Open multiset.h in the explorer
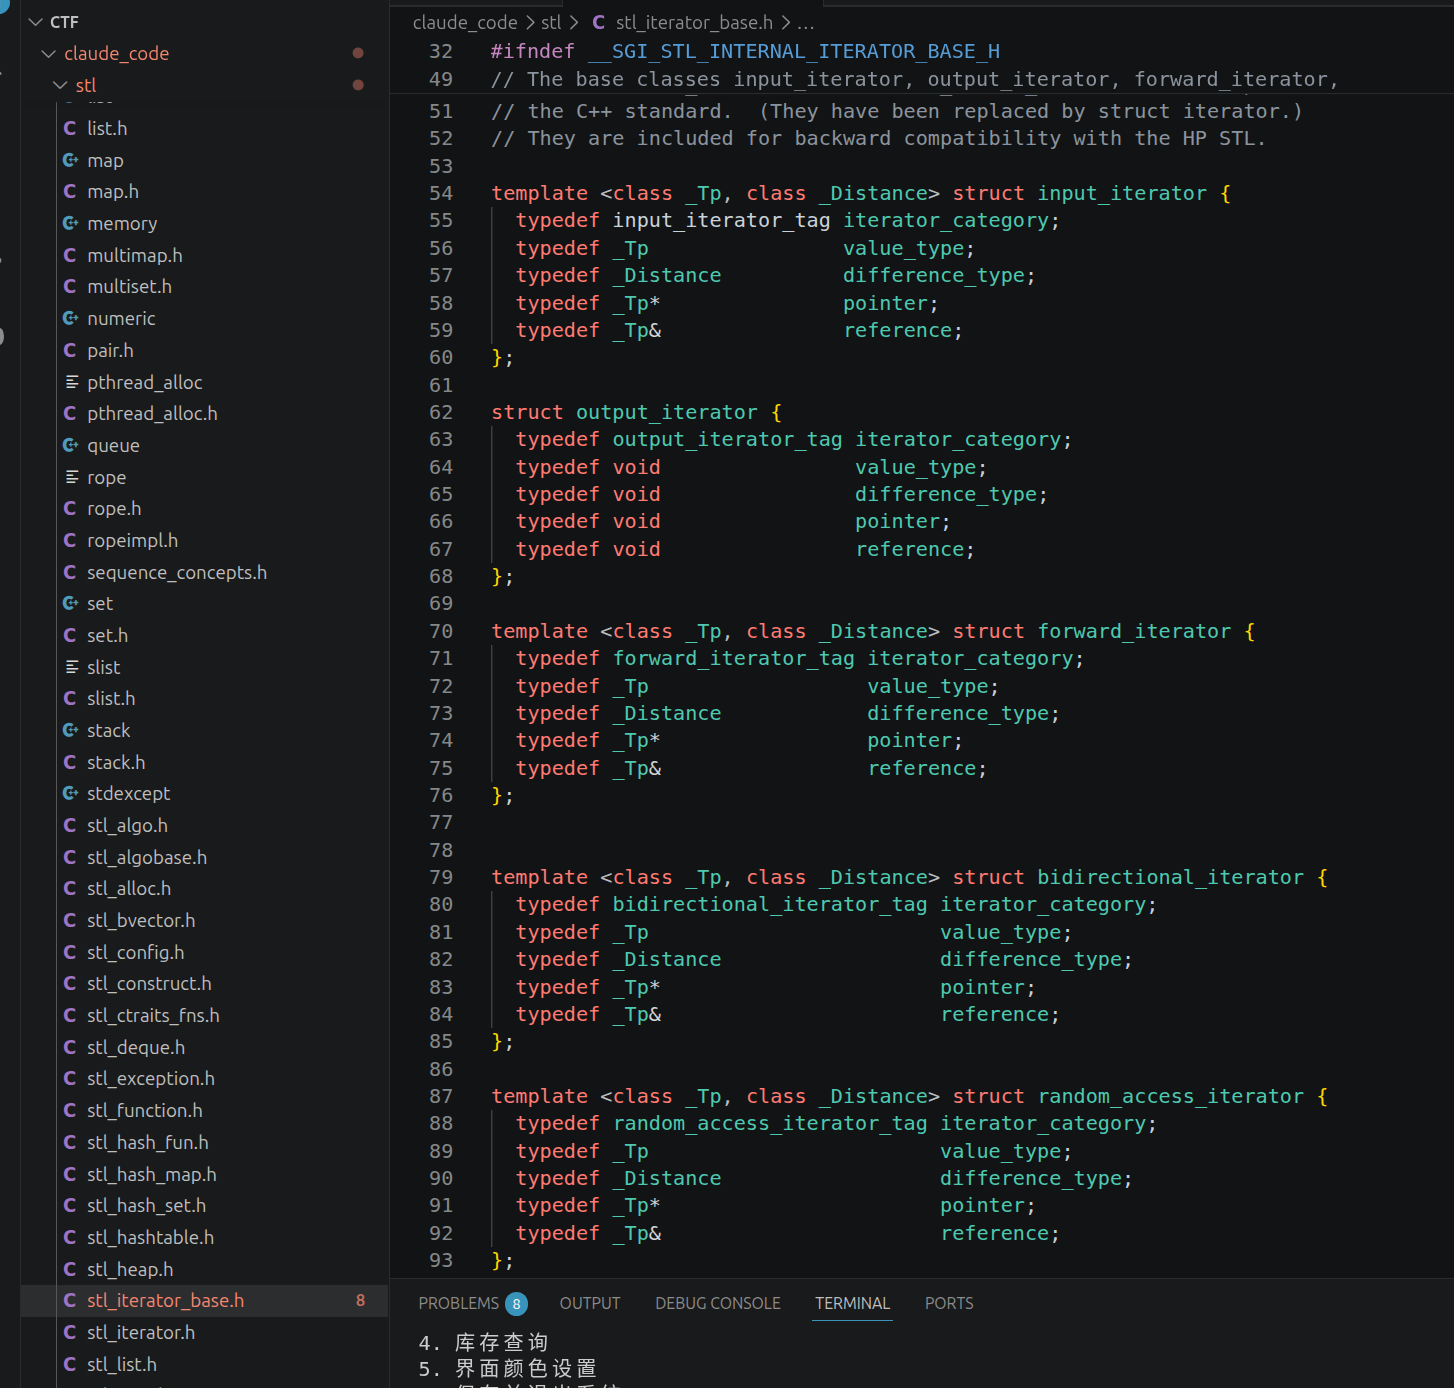The height and width of the screenshot is (1388, 1454). 129,286
